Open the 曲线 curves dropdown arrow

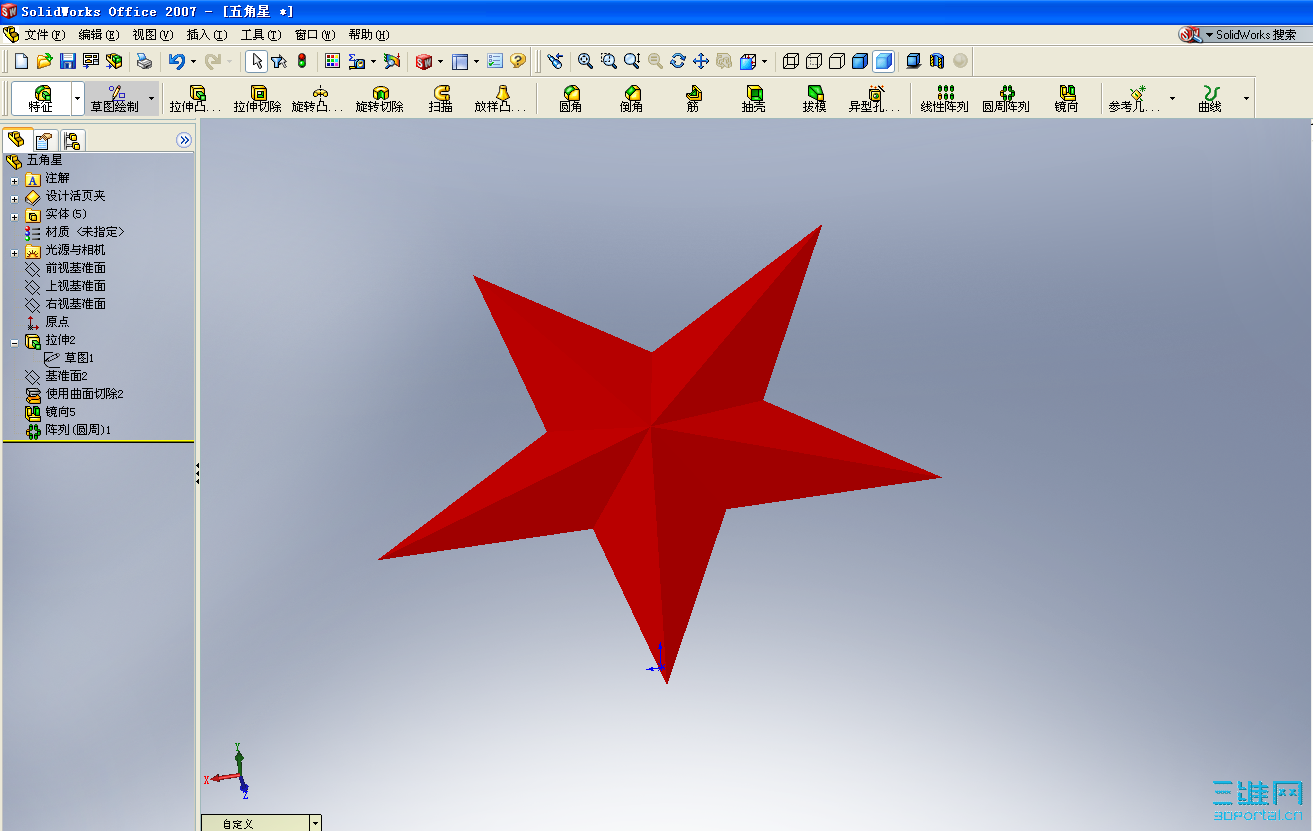[x=1246, y=98]
